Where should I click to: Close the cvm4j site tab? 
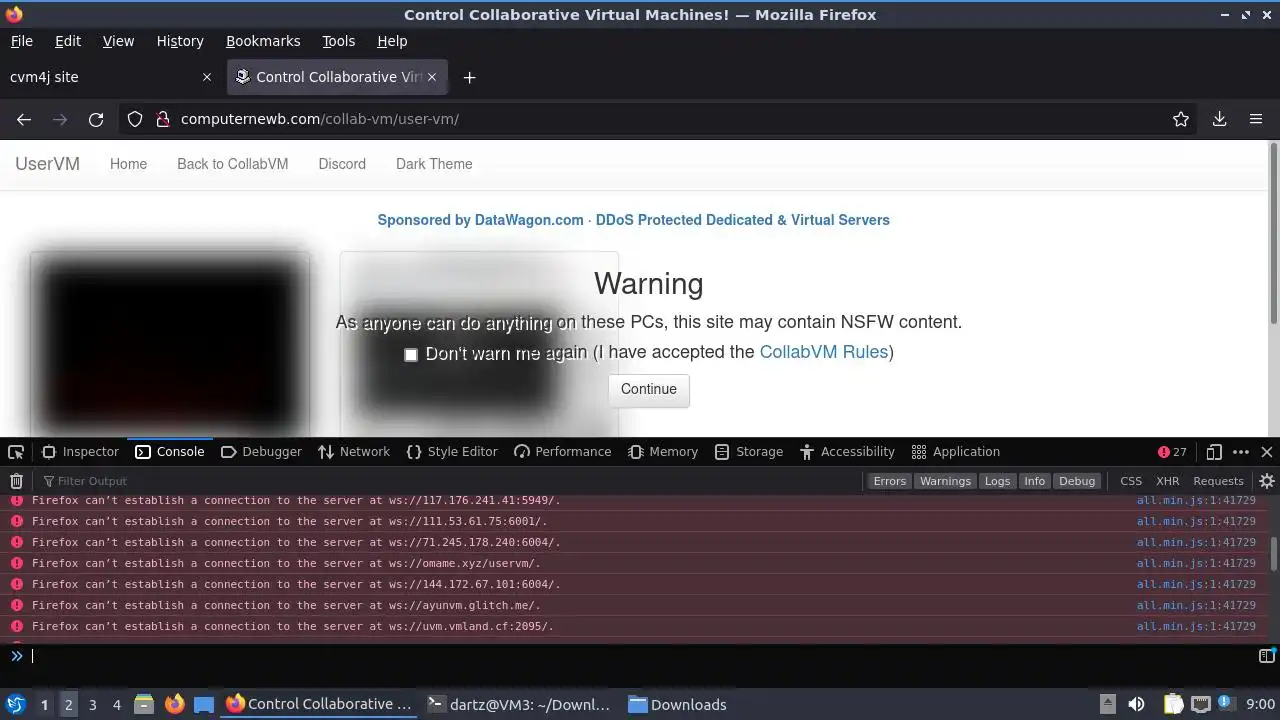pyautogui.click(x=207, y=77)
